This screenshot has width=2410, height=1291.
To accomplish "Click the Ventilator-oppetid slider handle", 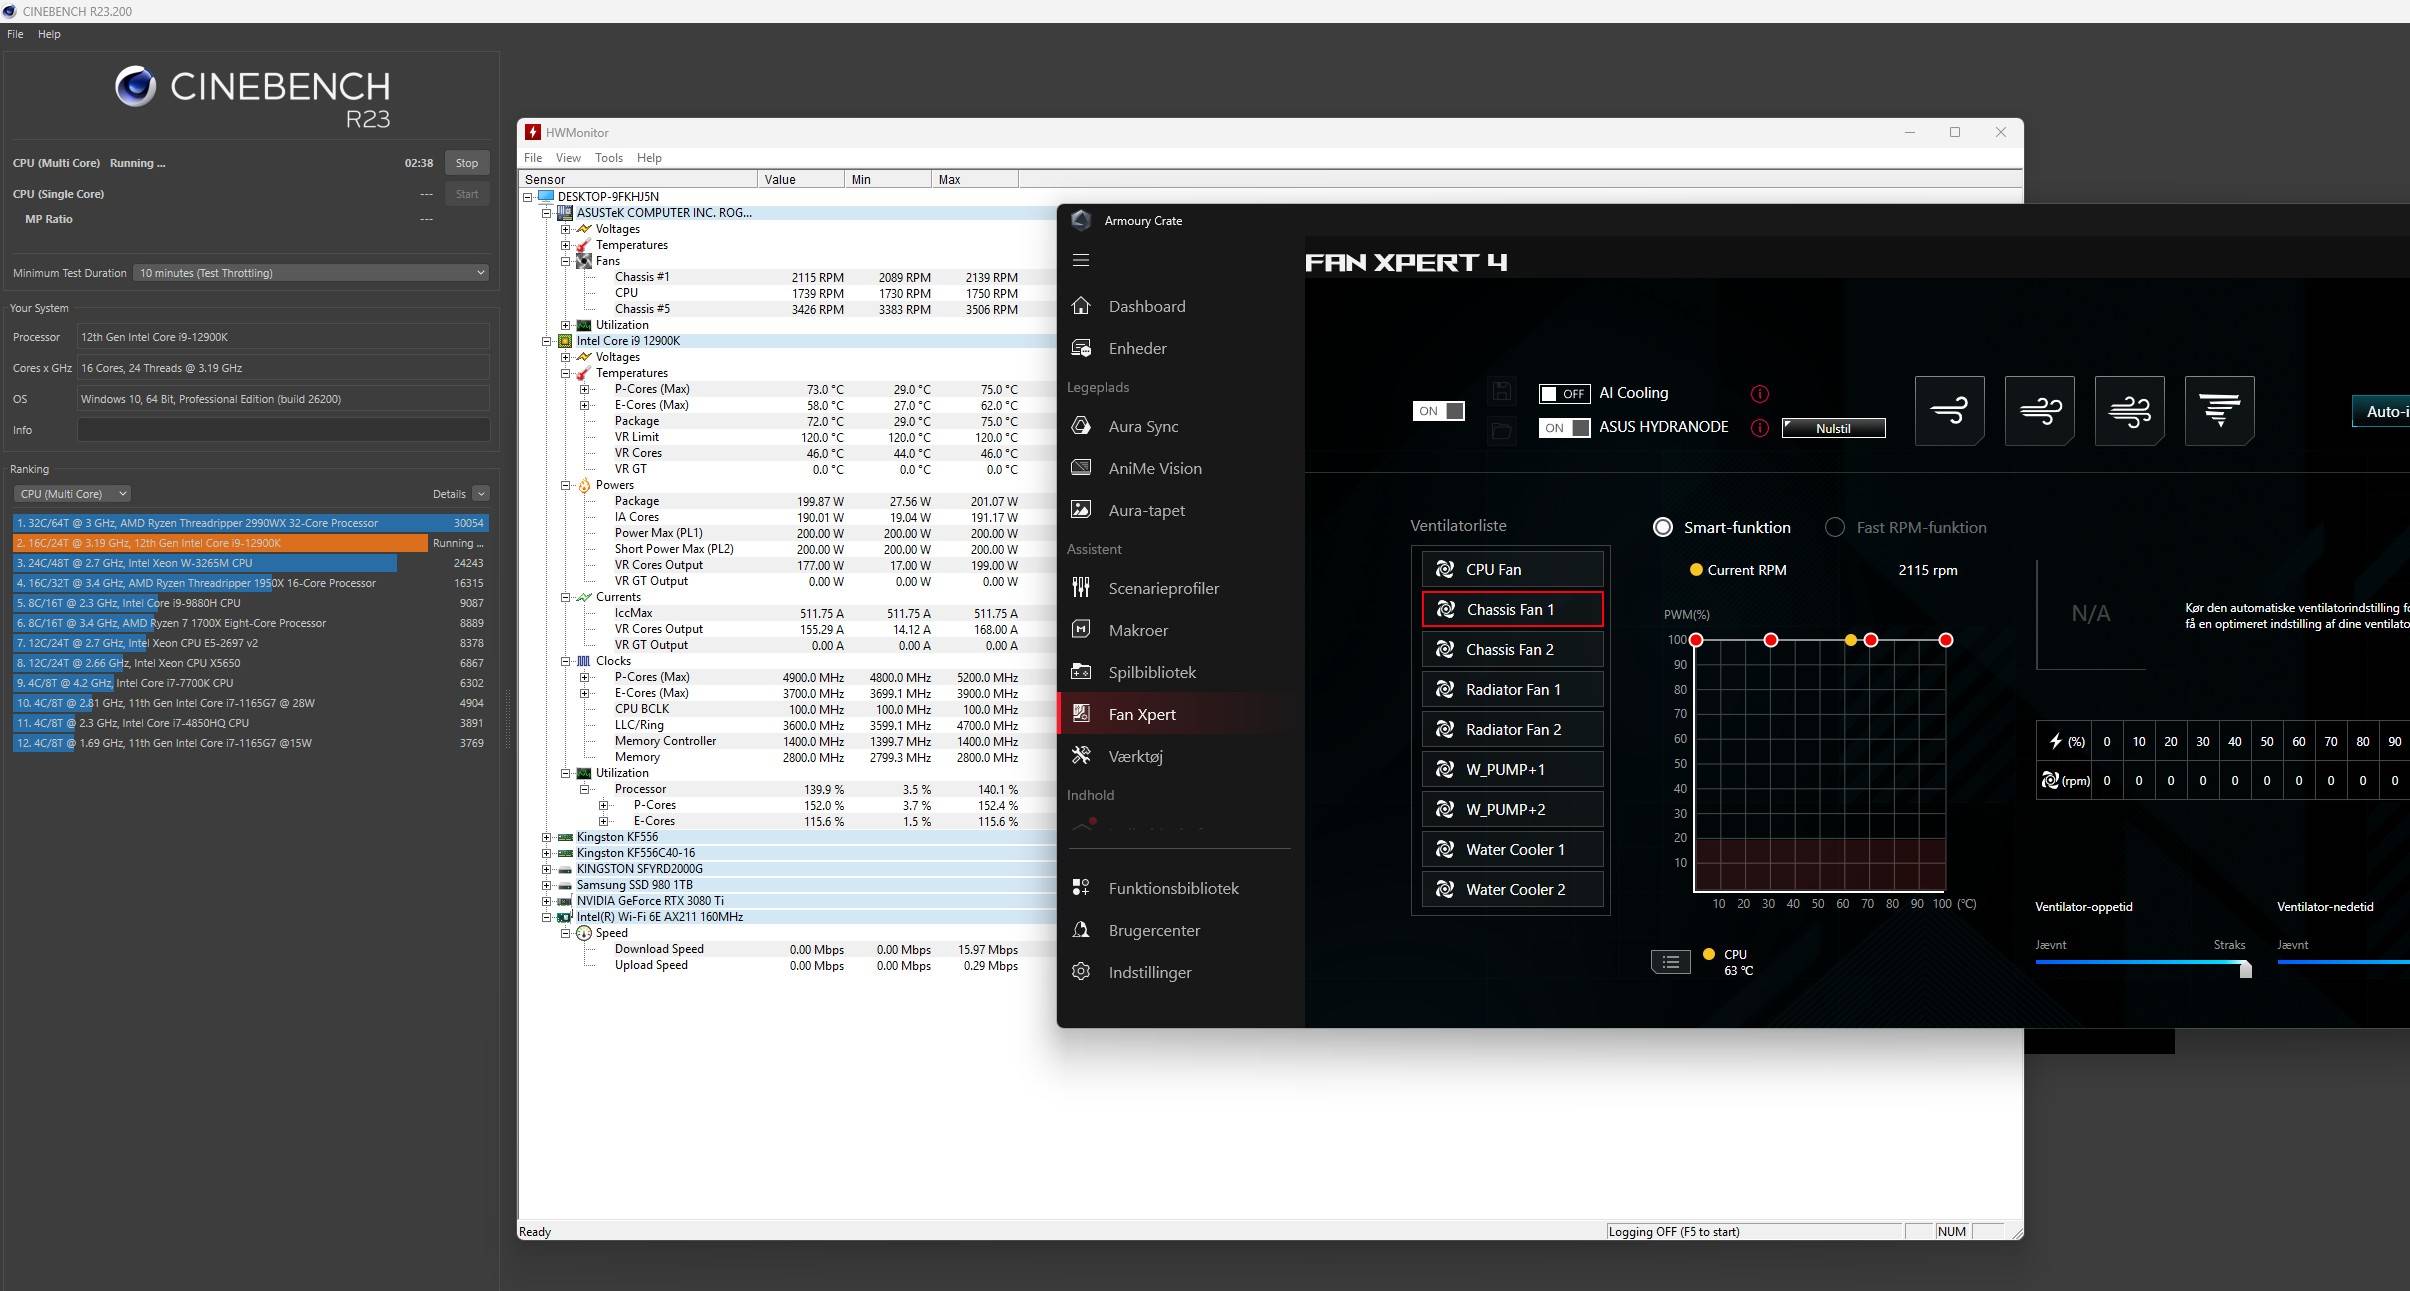I will [2245, 968].
